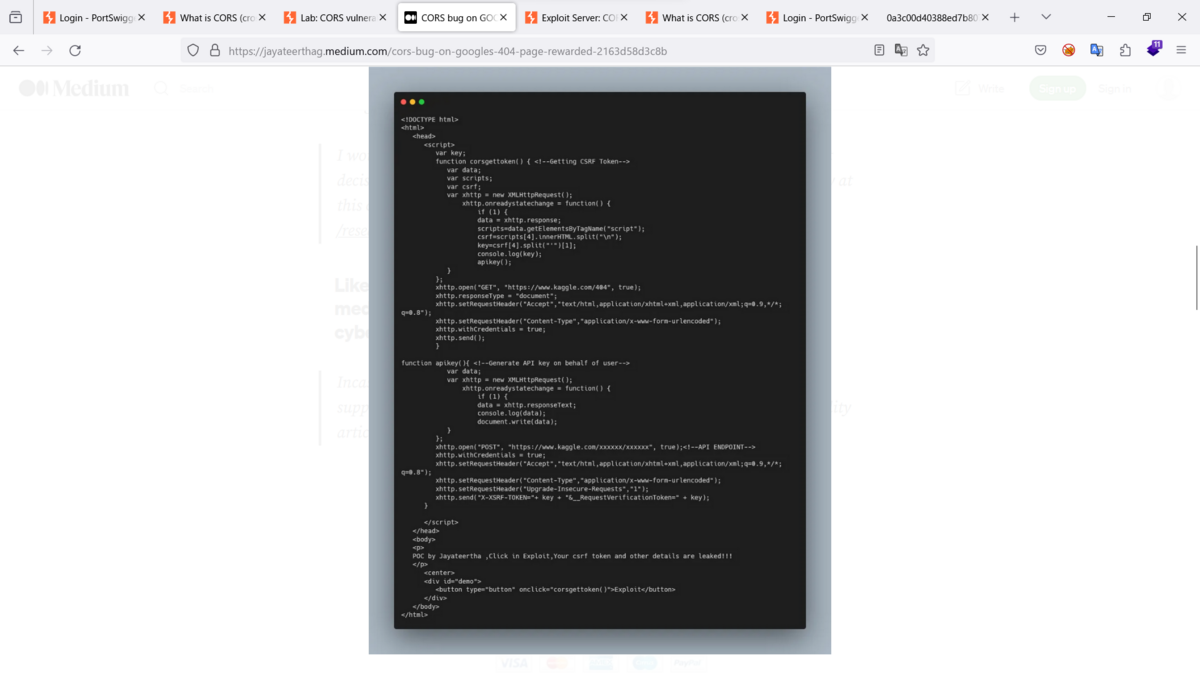This screenshot has height=675, width=1200.
Task: Open the orange blocker extension icon
Action: coord(1069,50)
